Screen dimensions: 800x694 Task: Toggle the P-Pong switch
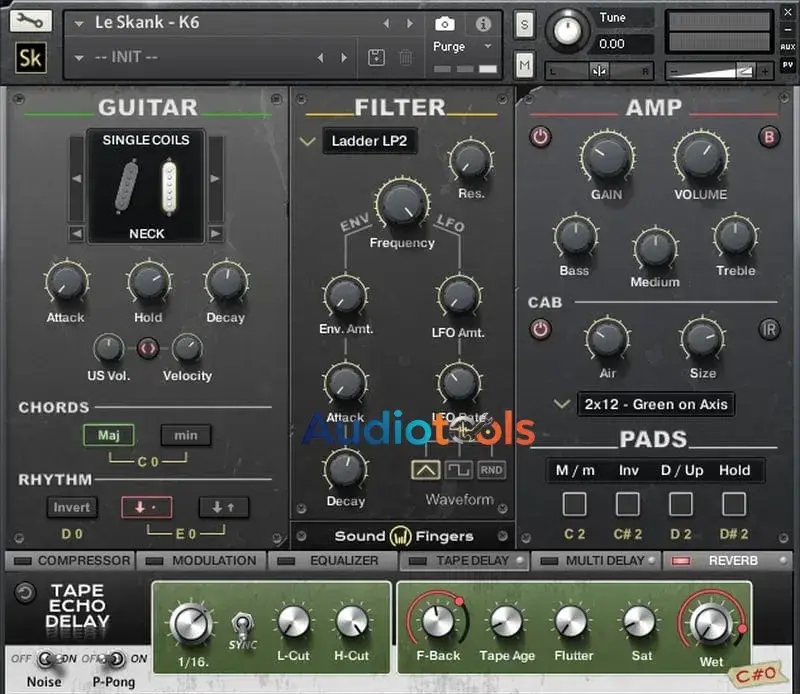point(115,660)
